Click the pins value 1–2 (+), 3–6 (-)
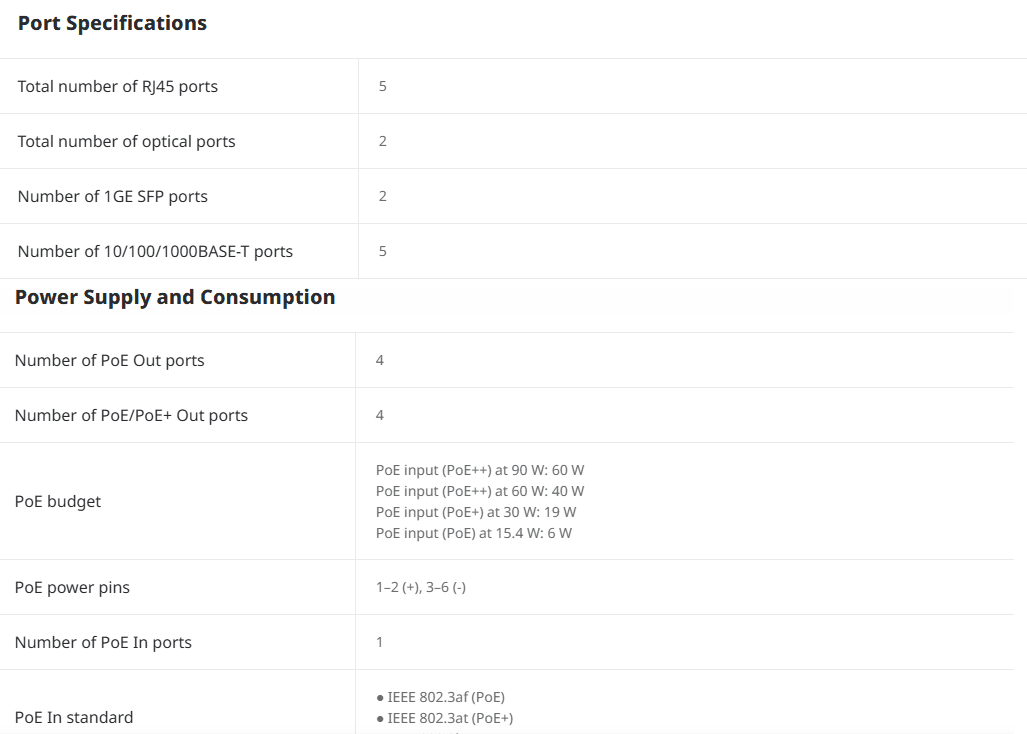 420,587
